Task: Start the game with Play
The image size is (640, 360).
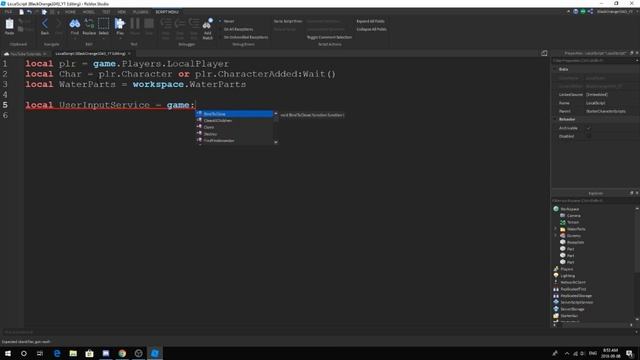Action: tap(120, 24)
